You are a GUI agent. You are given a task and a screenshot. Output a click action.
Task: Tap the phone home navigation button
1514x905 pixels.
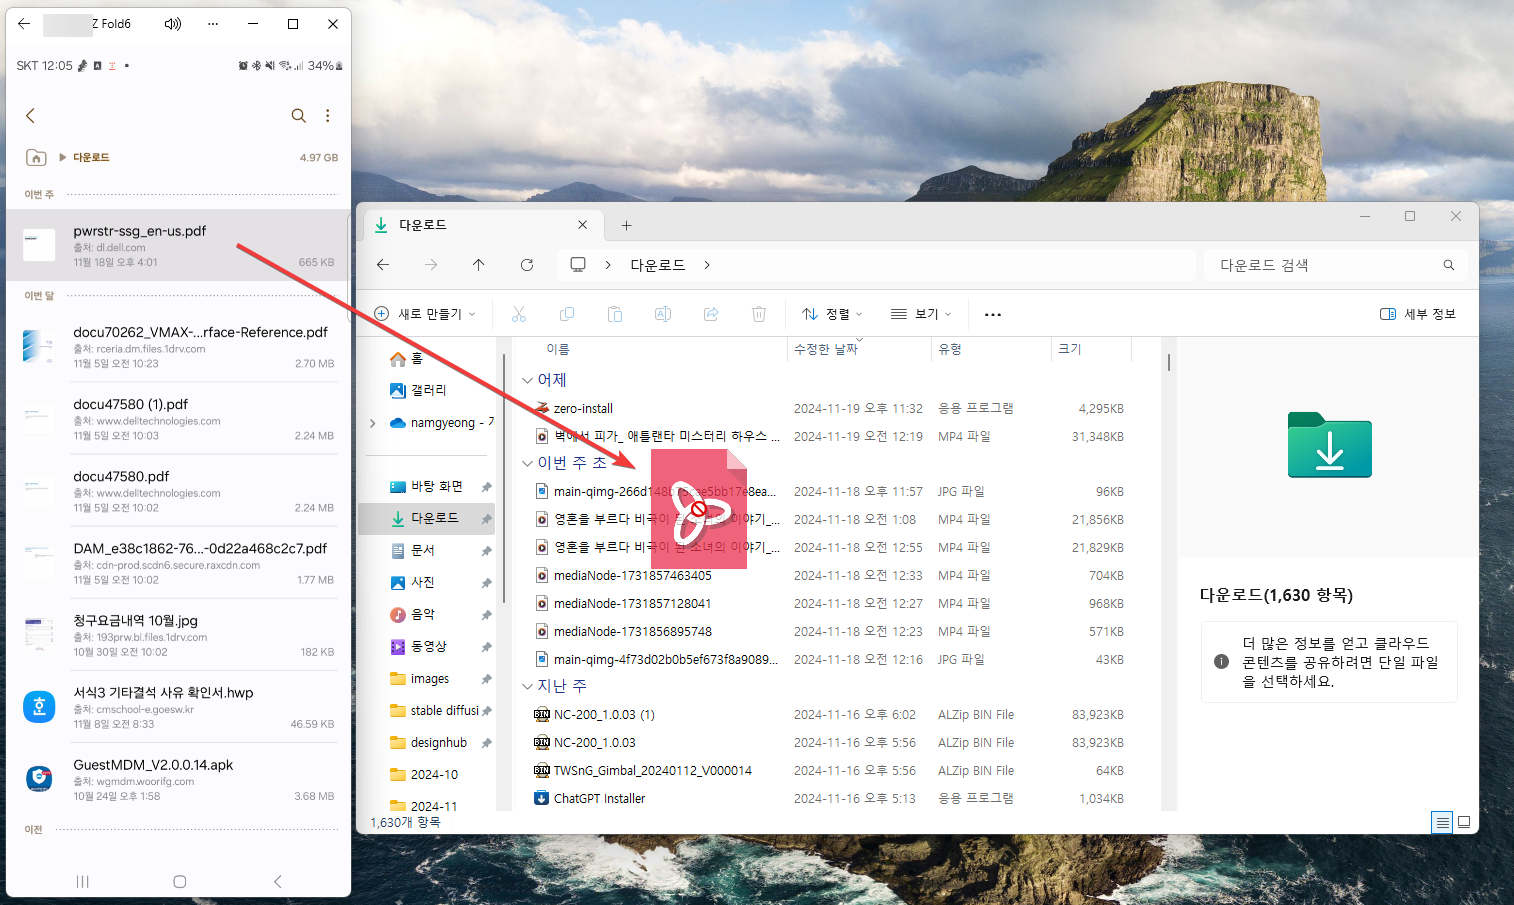(180, 882)
